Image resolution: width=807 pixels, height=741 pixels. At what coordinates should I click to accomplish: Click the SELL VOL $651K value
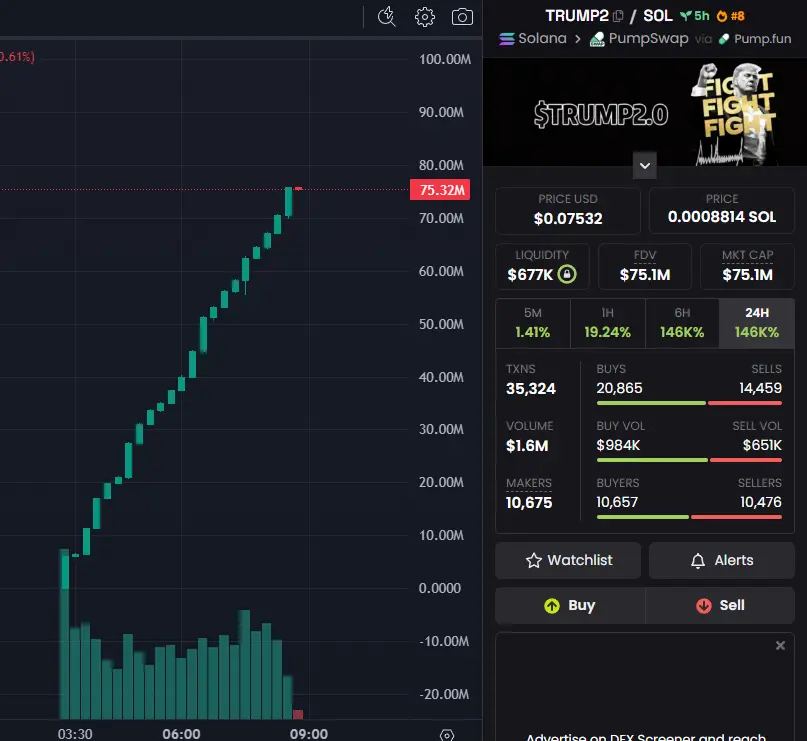tap(762, 445)
